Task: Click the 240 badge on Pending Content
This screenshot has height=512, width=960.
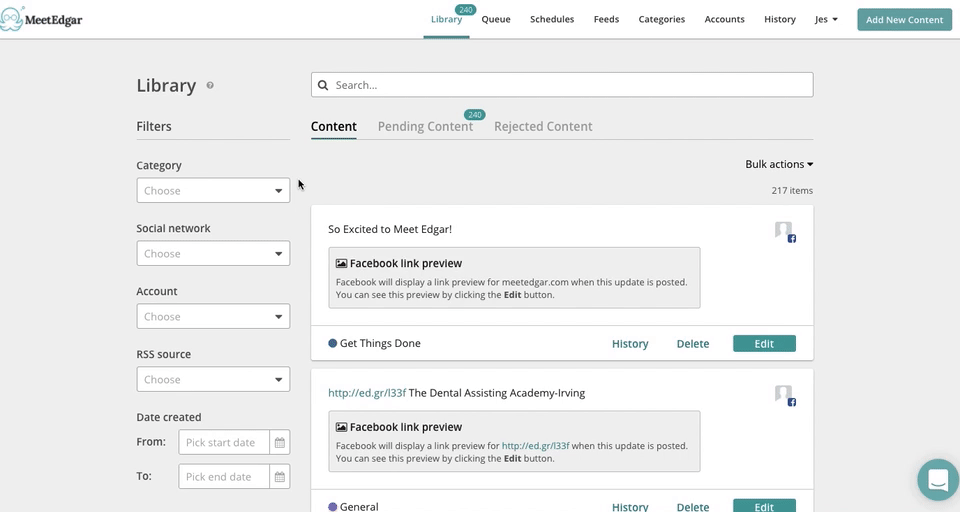Action: tap(474, 115)
